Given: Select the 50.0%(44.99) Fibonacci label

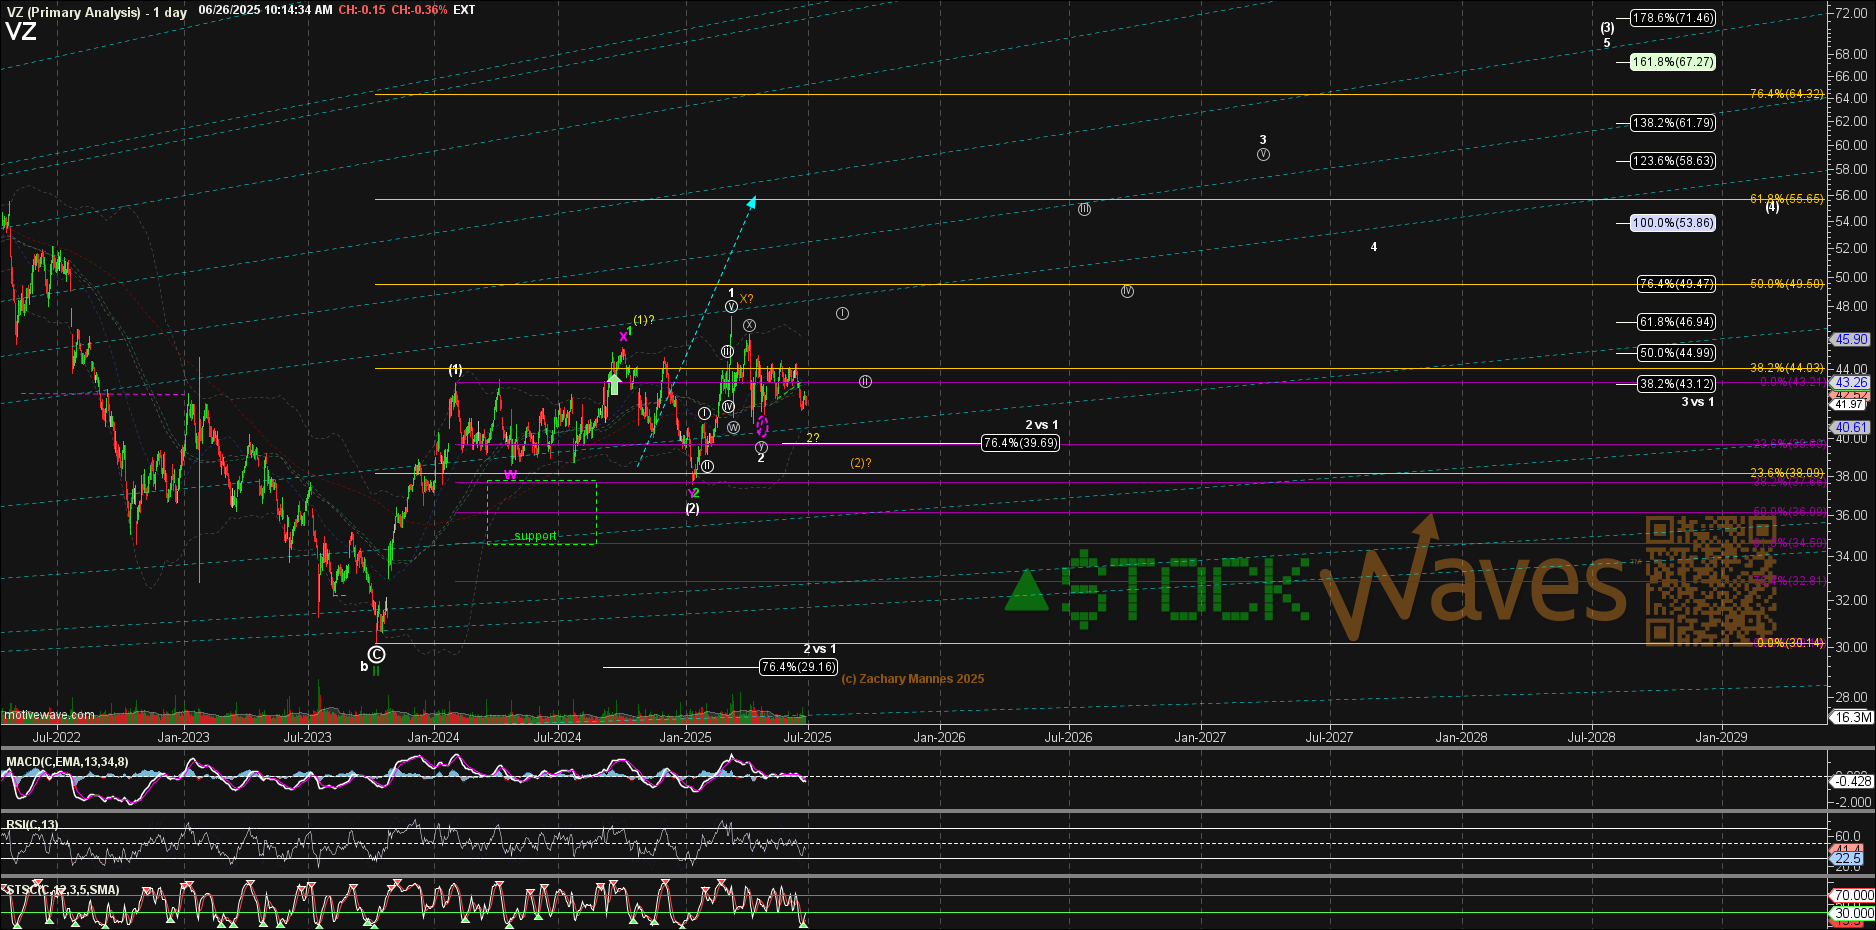Looking at the screenshot, I should tap(1676, 353).
